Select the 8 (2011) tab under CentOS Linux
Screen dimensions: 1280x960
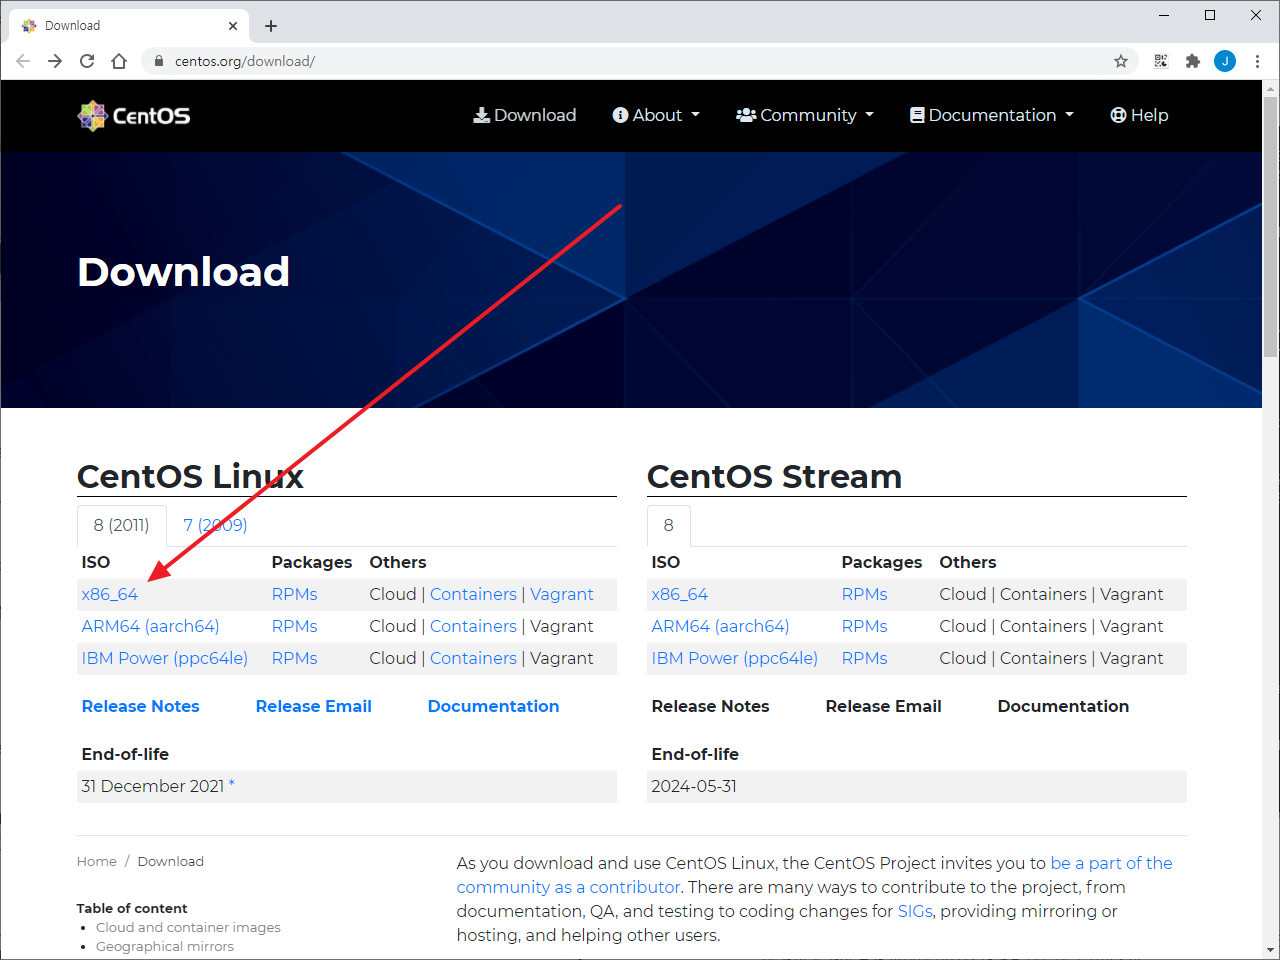tap(122, 525)
